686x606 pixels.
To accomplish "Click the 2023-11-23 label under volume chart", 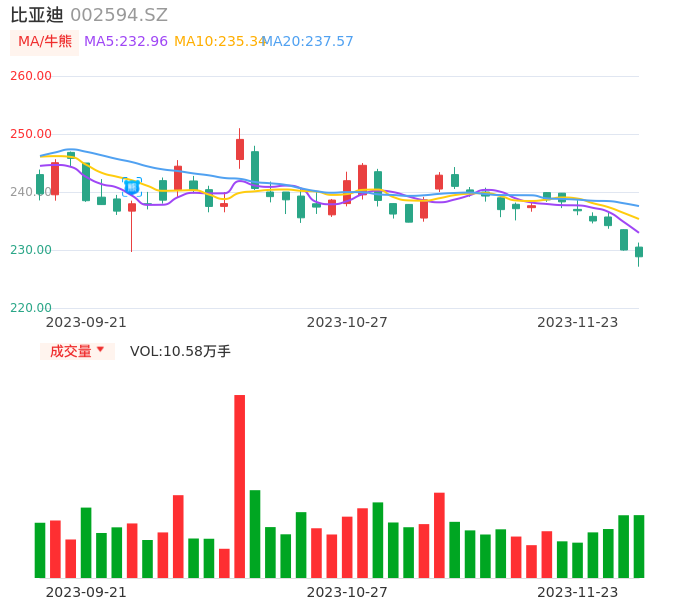I will click(577, 592).
